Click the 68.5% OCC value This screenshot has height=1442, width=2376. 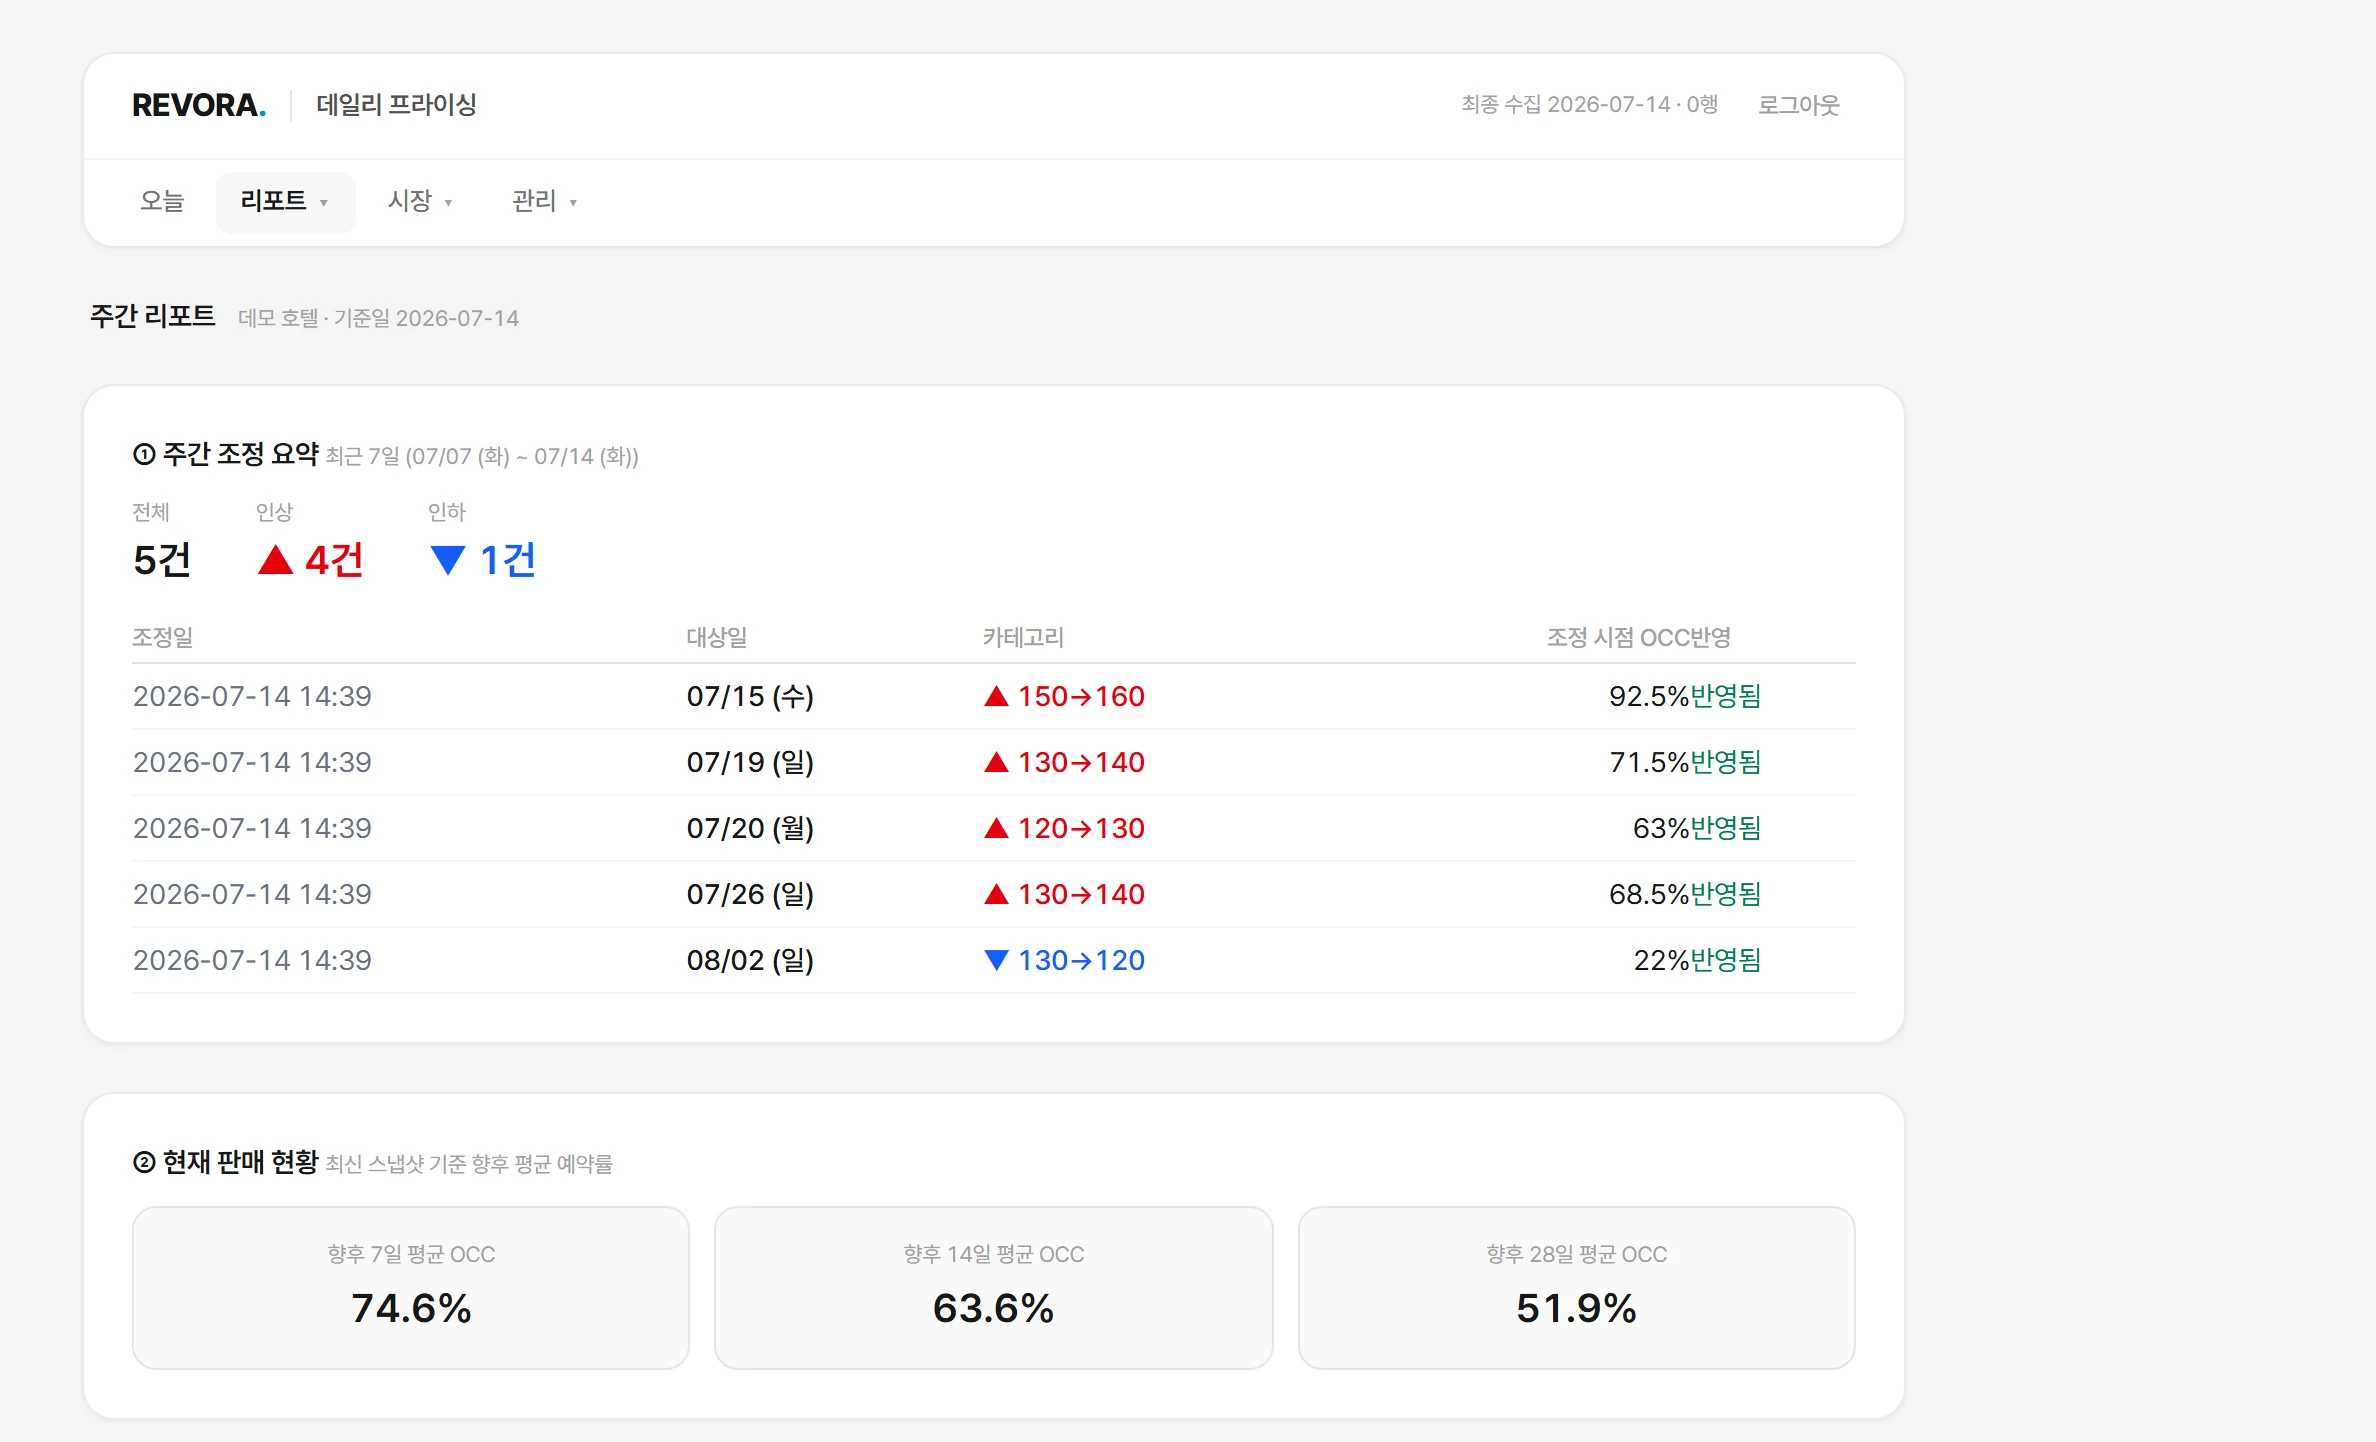(x=1648, y=894)
